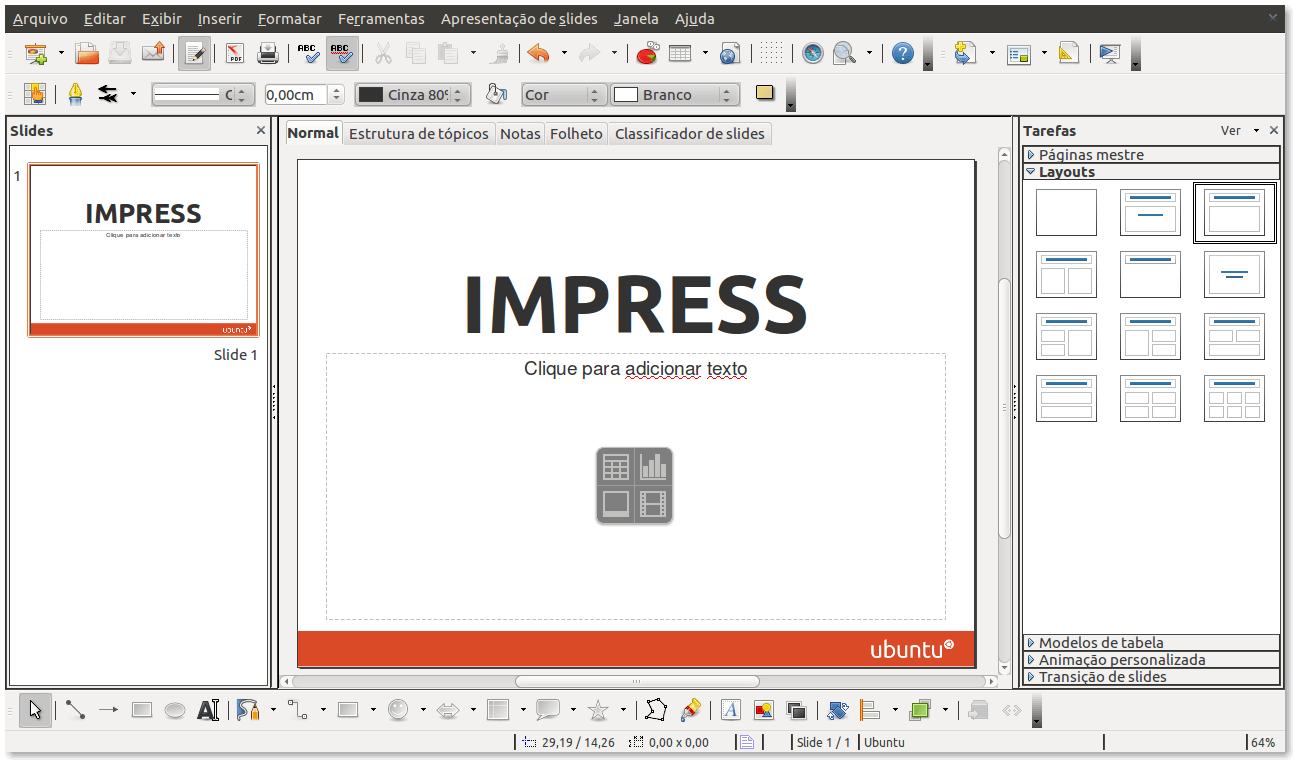The image size is (1294, 761).
Task: Switch to the Classificador de slides tab
Action: (x=690, y=133)
